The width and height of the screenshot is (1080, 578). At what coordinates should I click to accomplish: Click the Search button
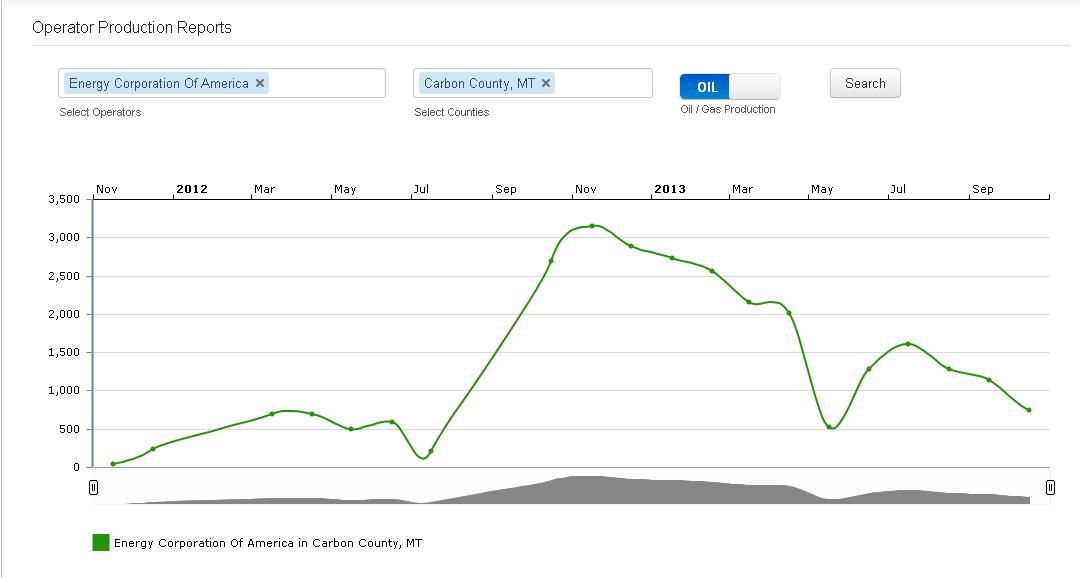coord(865,84)
